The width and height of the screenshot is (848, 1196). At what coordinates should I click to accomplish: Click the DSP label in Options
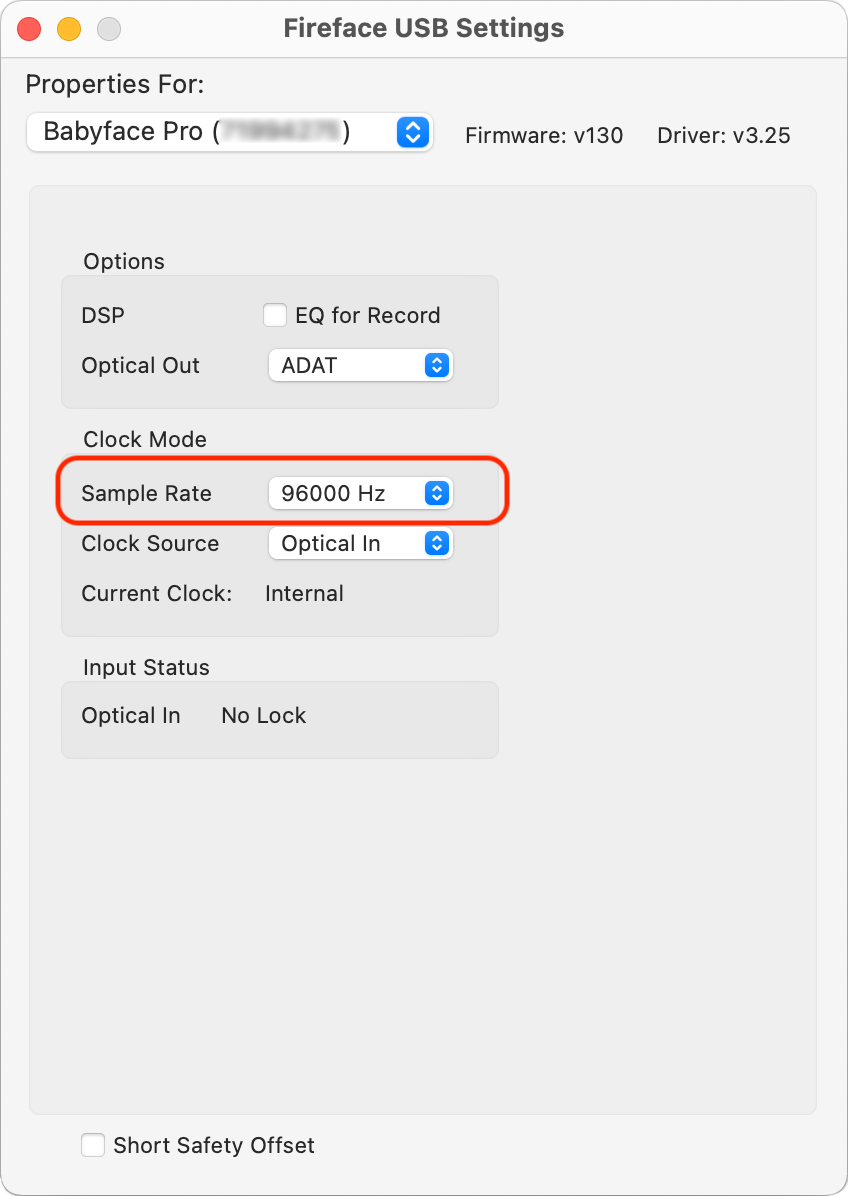pyautogui.click(x=103, y=316)
